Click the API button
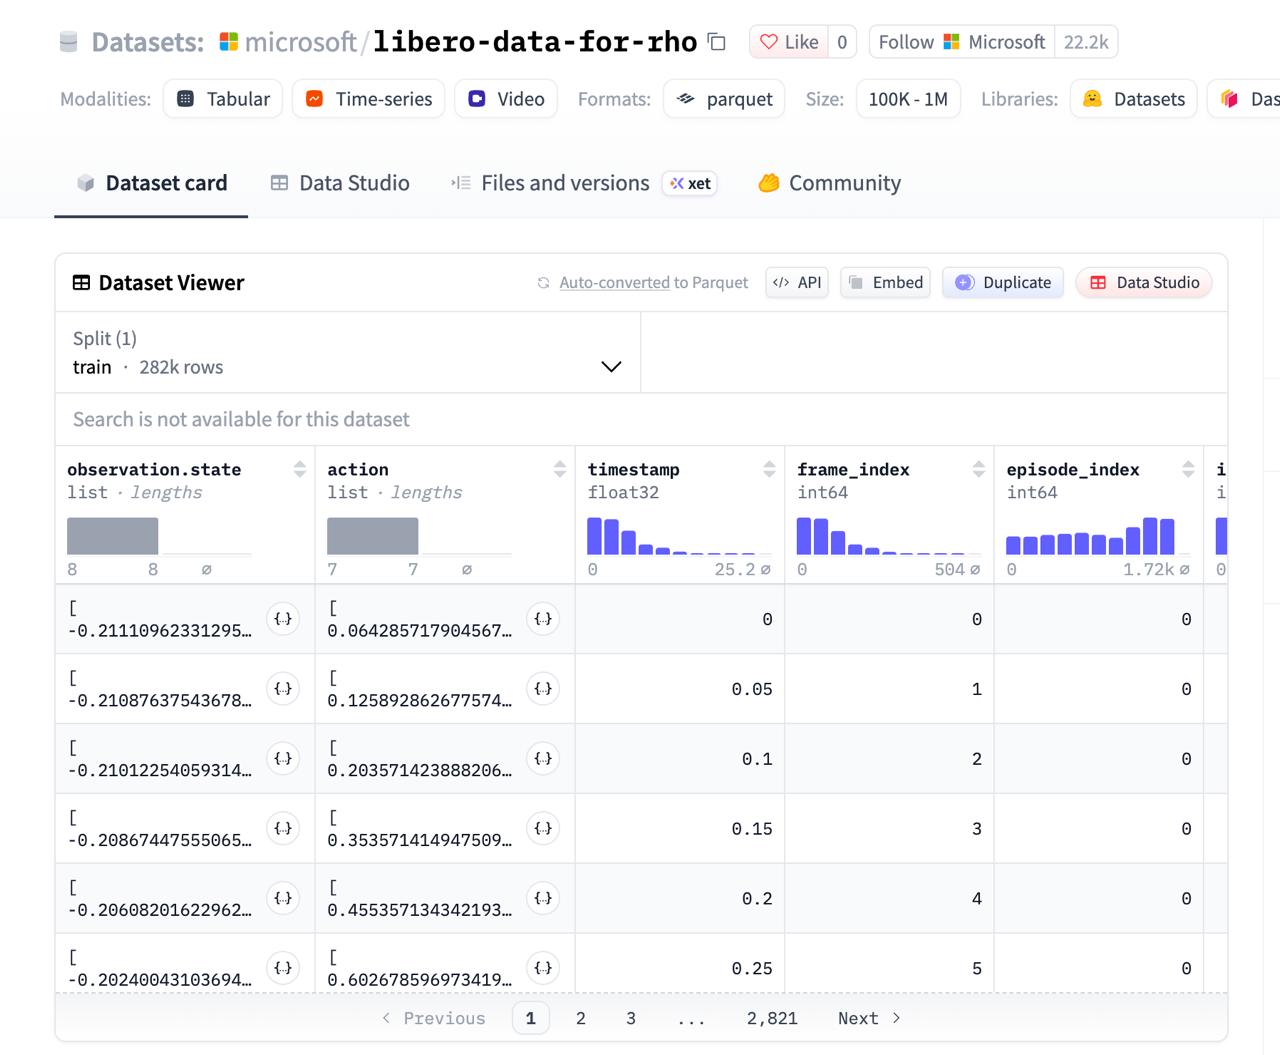Screen dimensions: 1280x1055 tap(797, 283)
